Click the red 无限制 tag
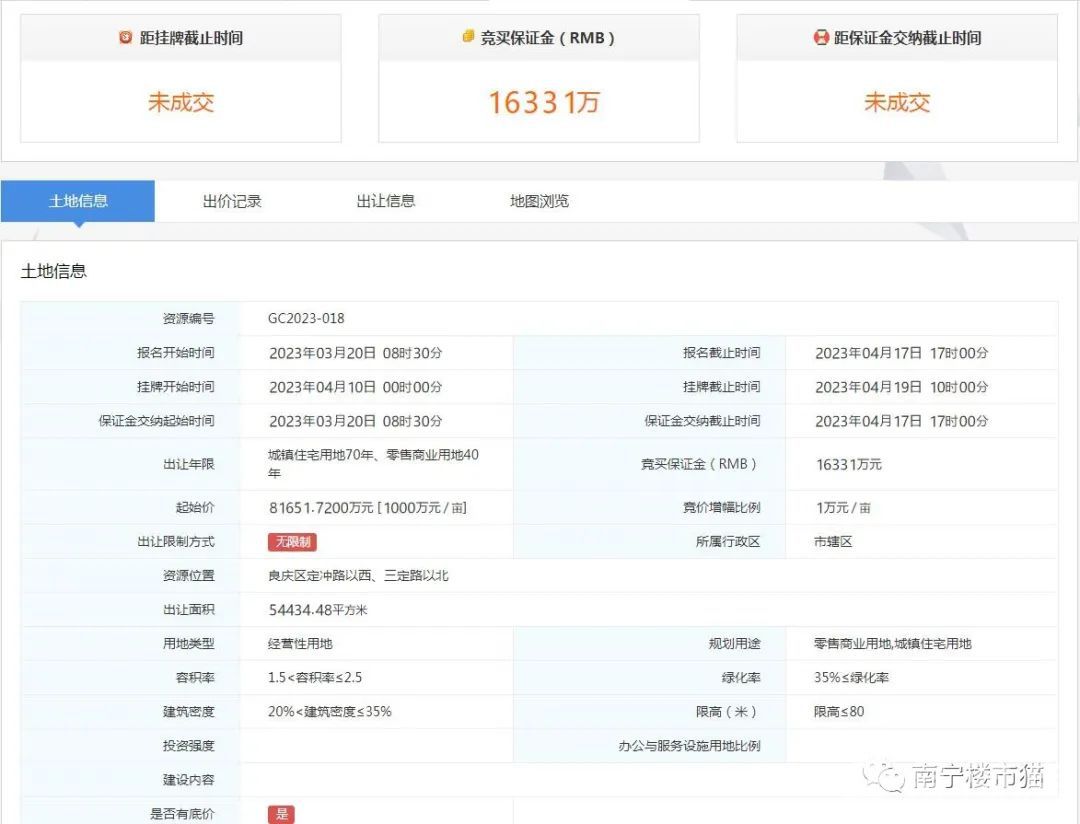1080x824 pixels. (x=293, y=542)
